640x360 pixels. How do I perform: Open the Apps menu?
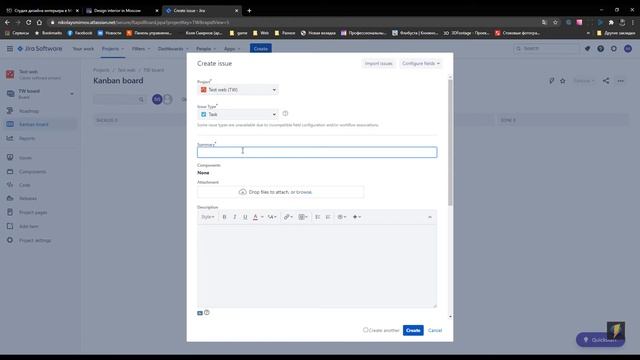232,49
